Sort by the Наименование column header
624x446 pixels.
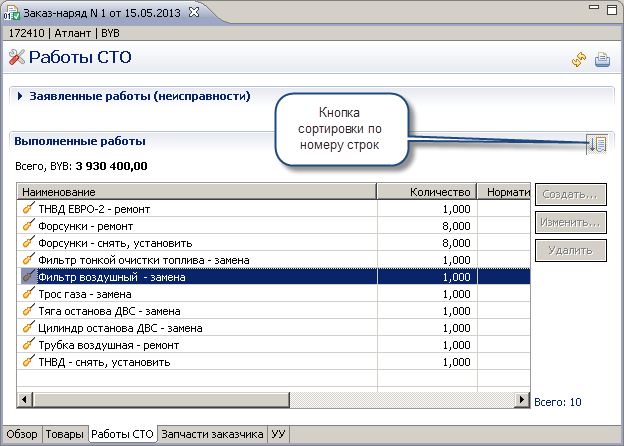[x=197, y=192]
